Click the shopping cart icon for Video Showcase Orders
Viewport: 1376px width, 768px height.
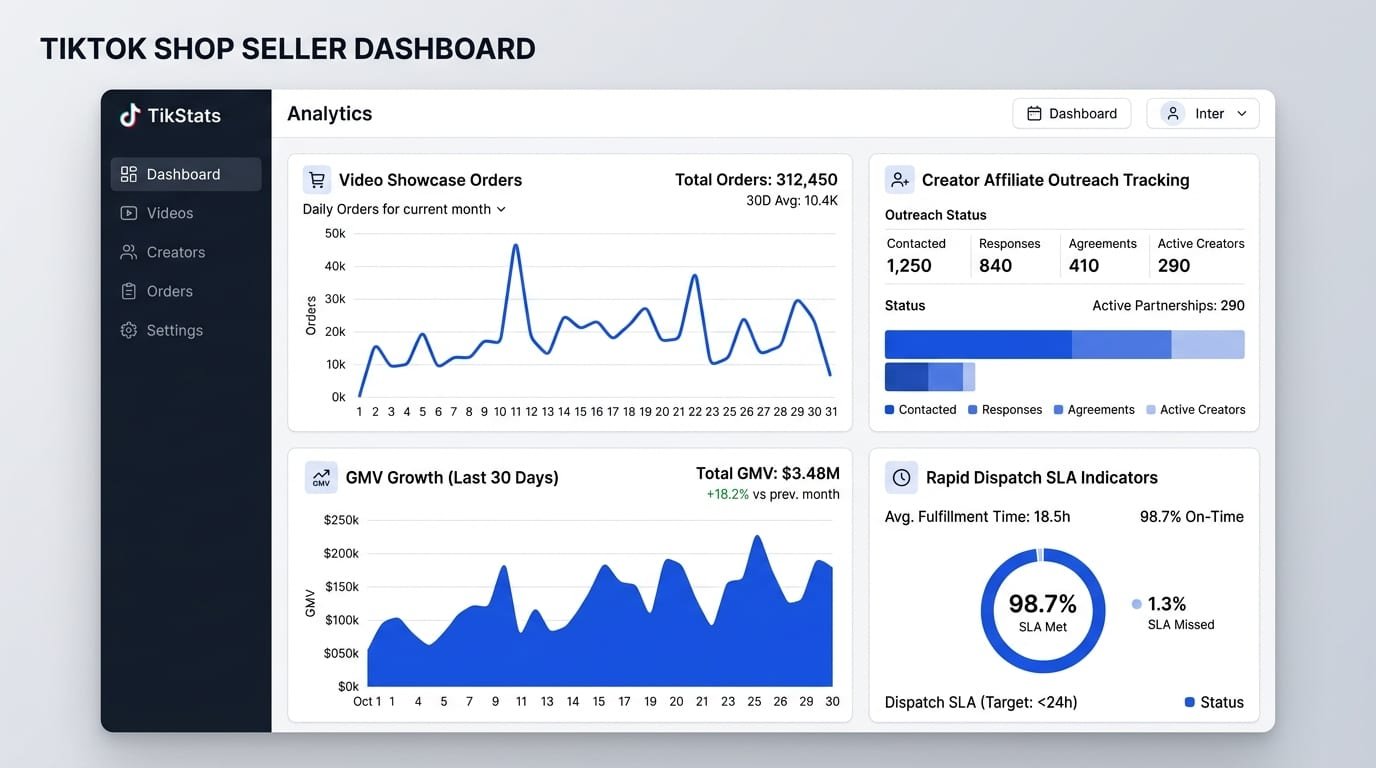point(317,180)
